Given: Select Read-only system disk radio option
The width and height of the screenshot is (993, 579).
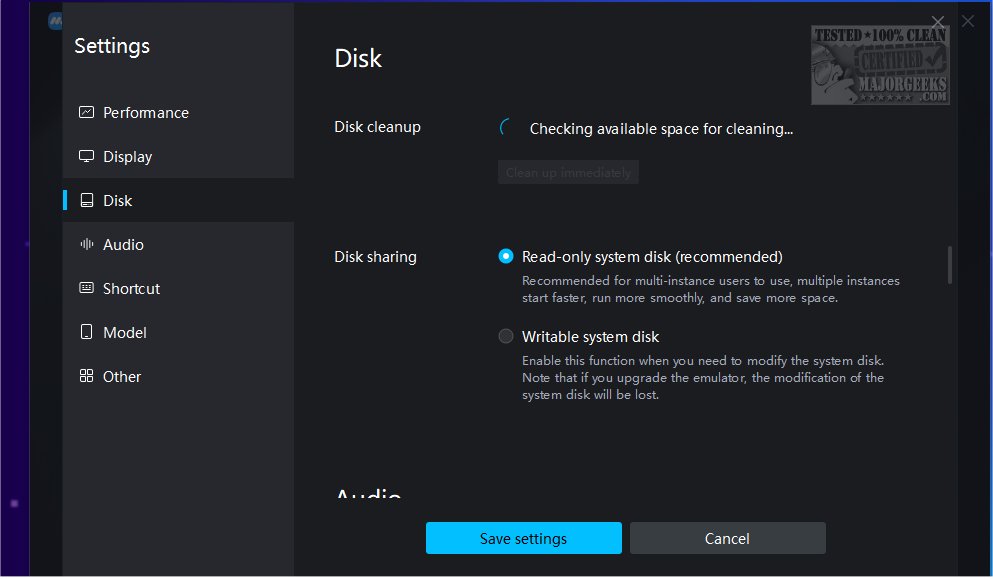Looking at the screenshot, I should (x=506, y=257).
